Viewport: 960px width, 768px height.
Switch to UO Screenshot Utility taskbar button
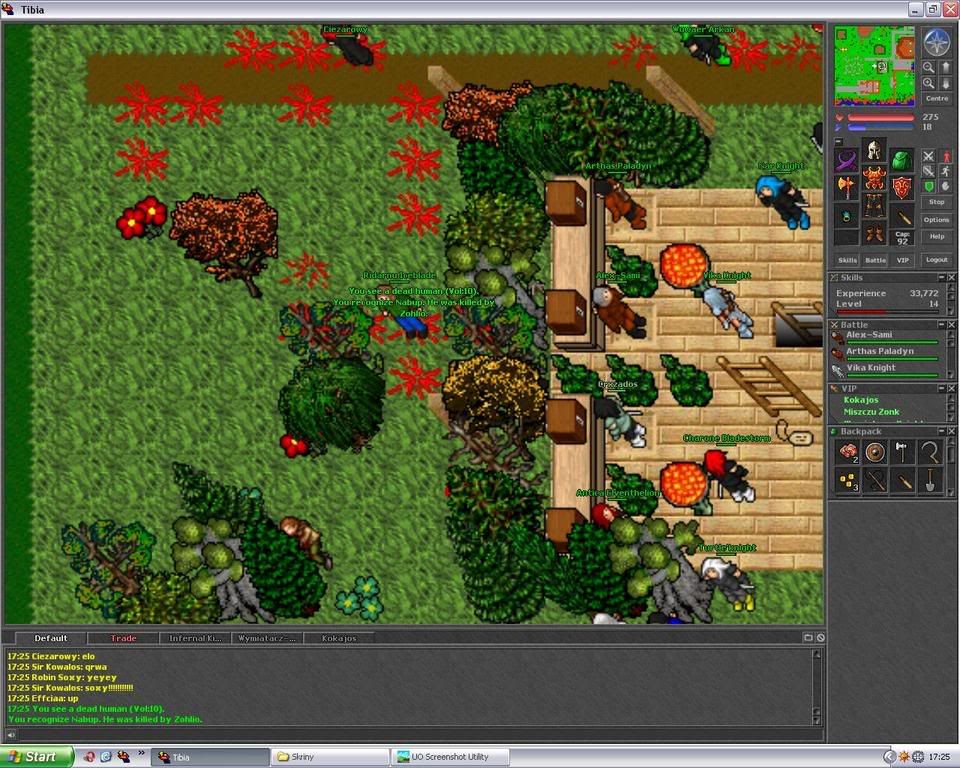(450, 757)
